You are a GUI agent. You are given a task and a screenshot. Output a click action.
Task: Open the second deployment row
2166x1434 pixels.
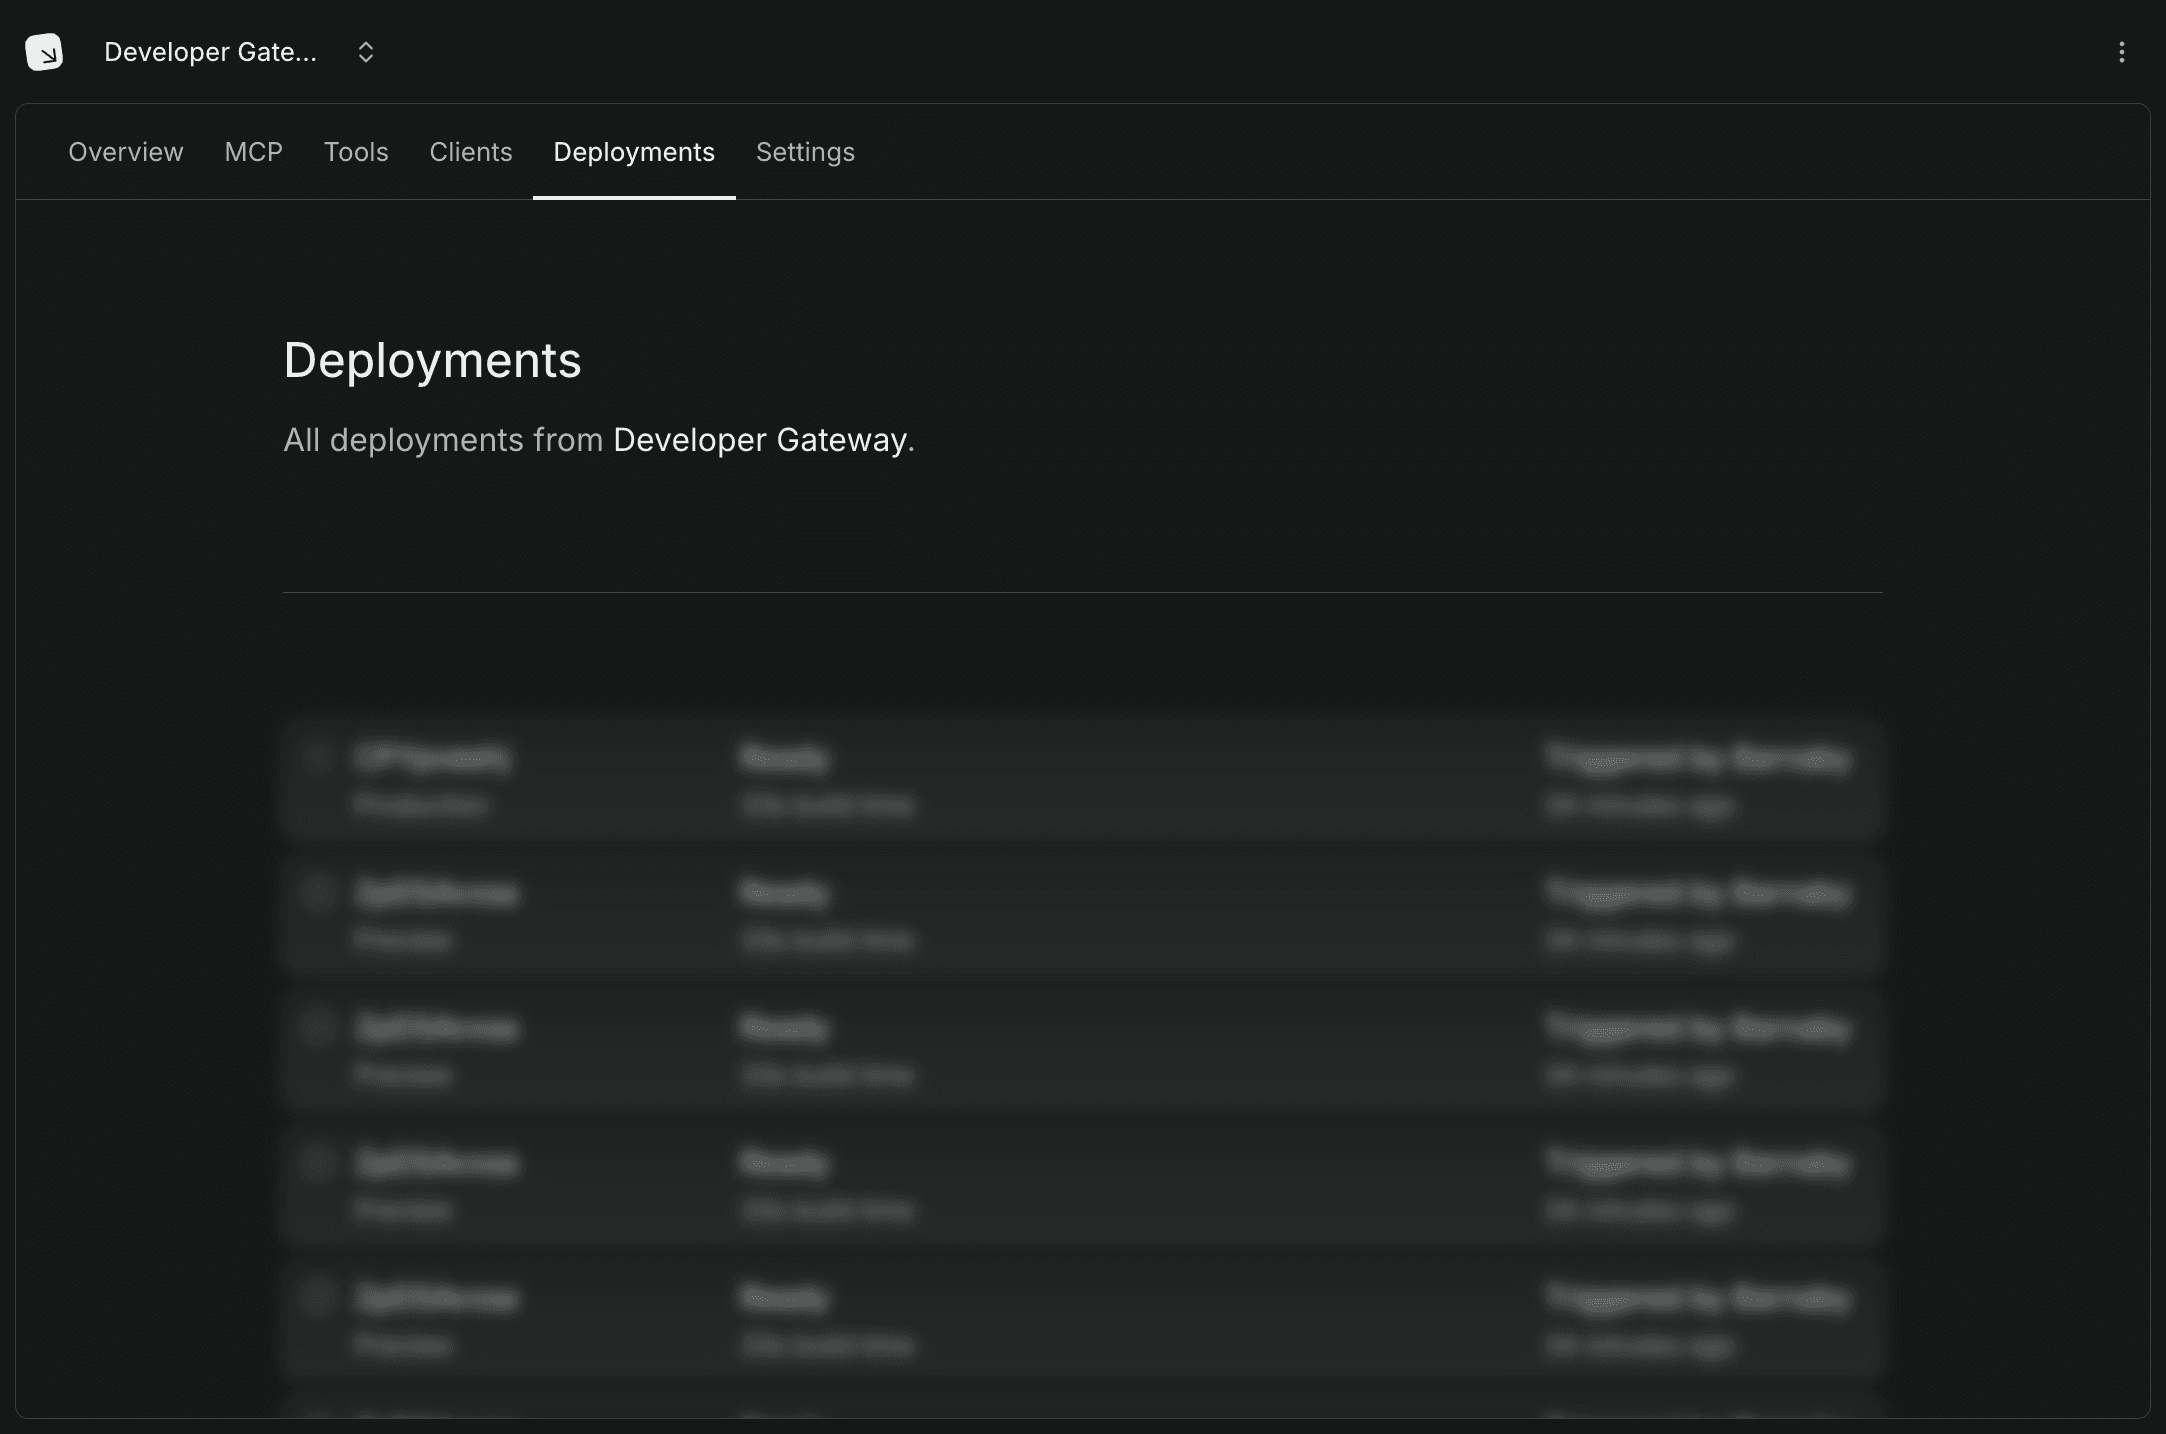(x=1082, y=915)
